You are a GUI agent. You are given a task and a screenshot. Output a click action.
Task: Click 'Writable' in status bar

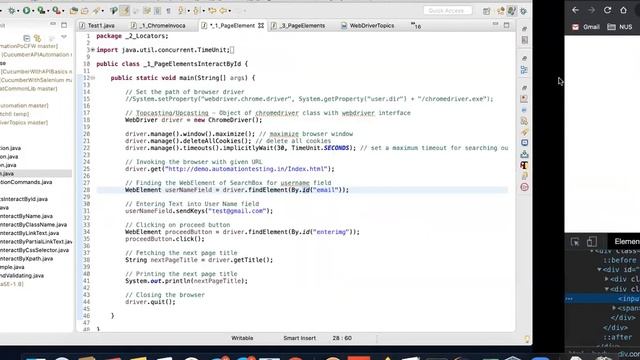click(x=242, y=338)
